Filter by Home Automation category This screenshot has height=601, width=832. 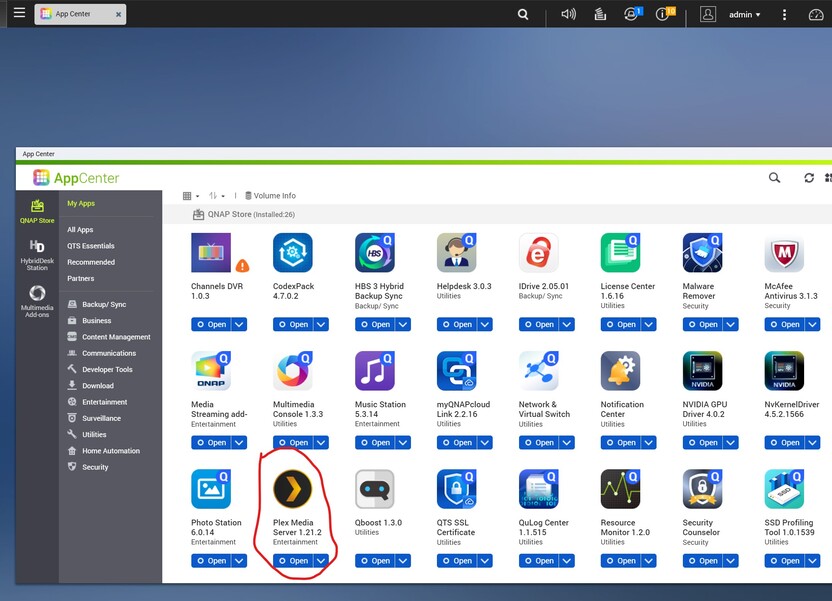click(103, 450)
